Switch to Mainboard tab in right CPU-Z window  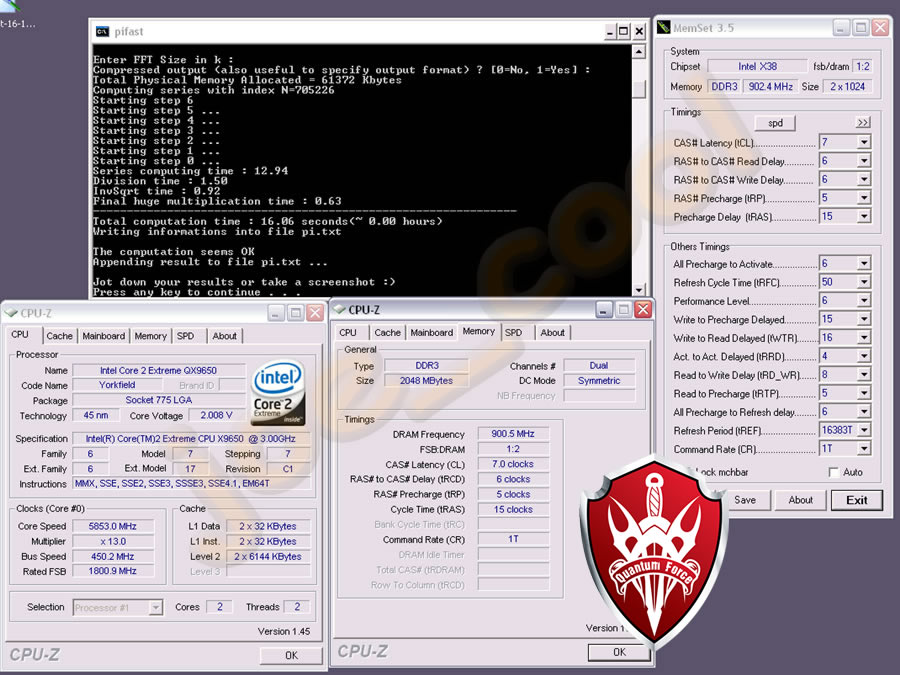point(432,332)
